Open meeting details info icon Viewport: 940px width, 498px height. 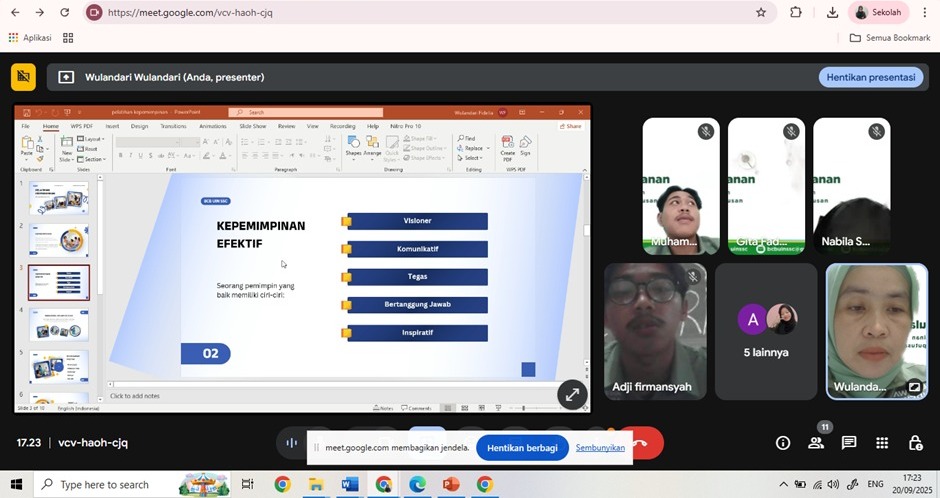coord(783,443)
